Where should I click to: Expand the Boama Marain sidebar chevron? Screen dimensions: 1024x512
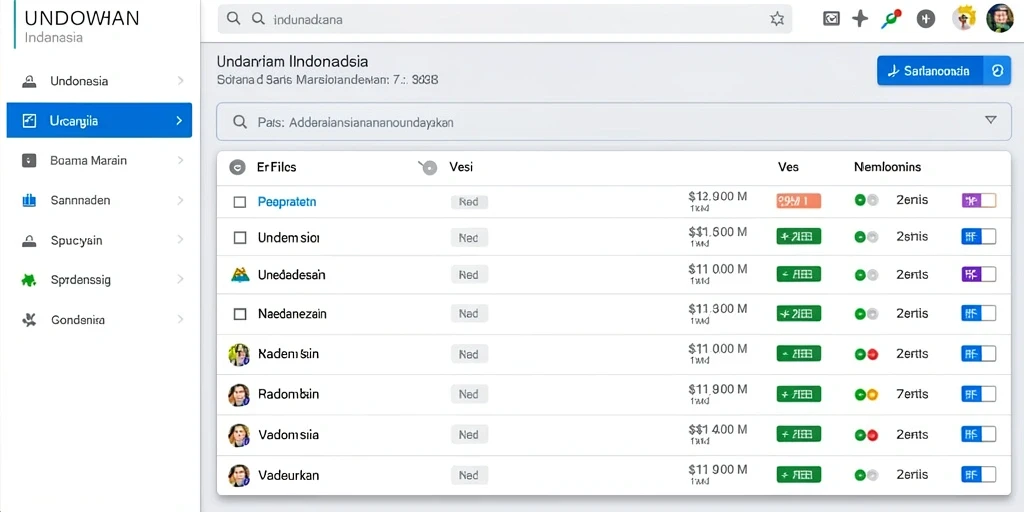[x=180, y=160]
